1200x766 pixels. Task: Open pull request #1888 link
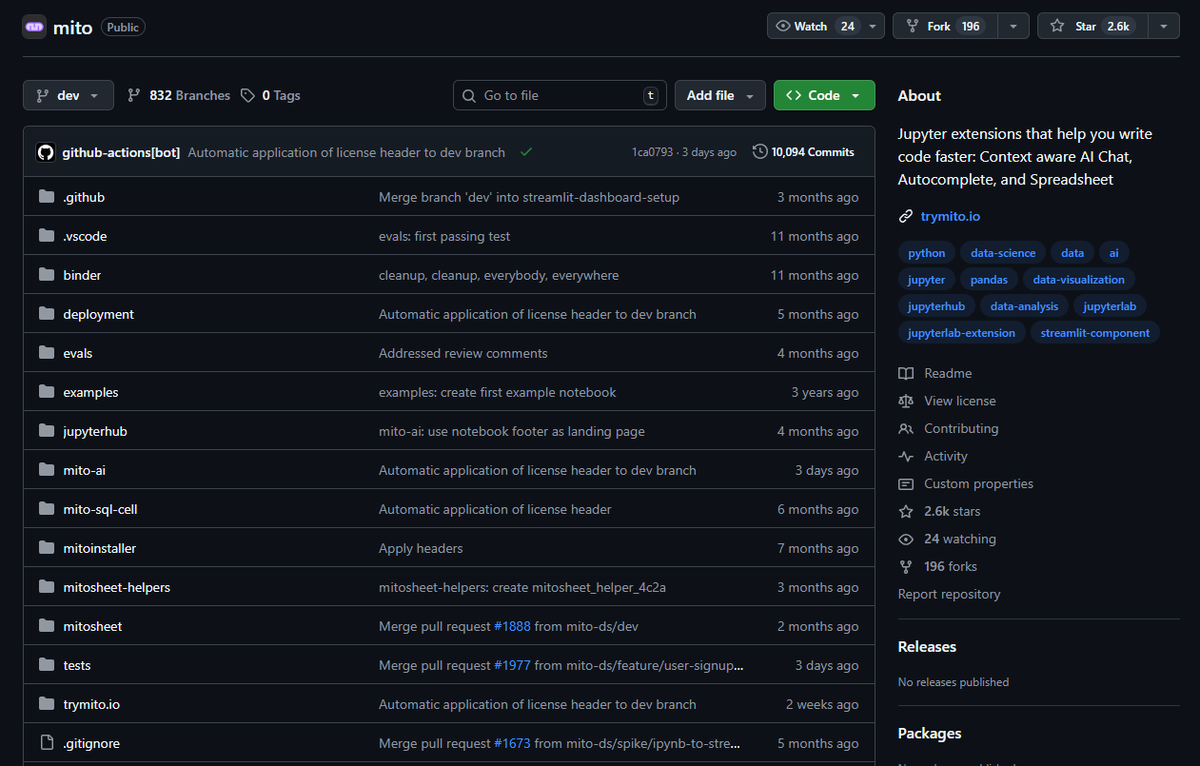512,626
